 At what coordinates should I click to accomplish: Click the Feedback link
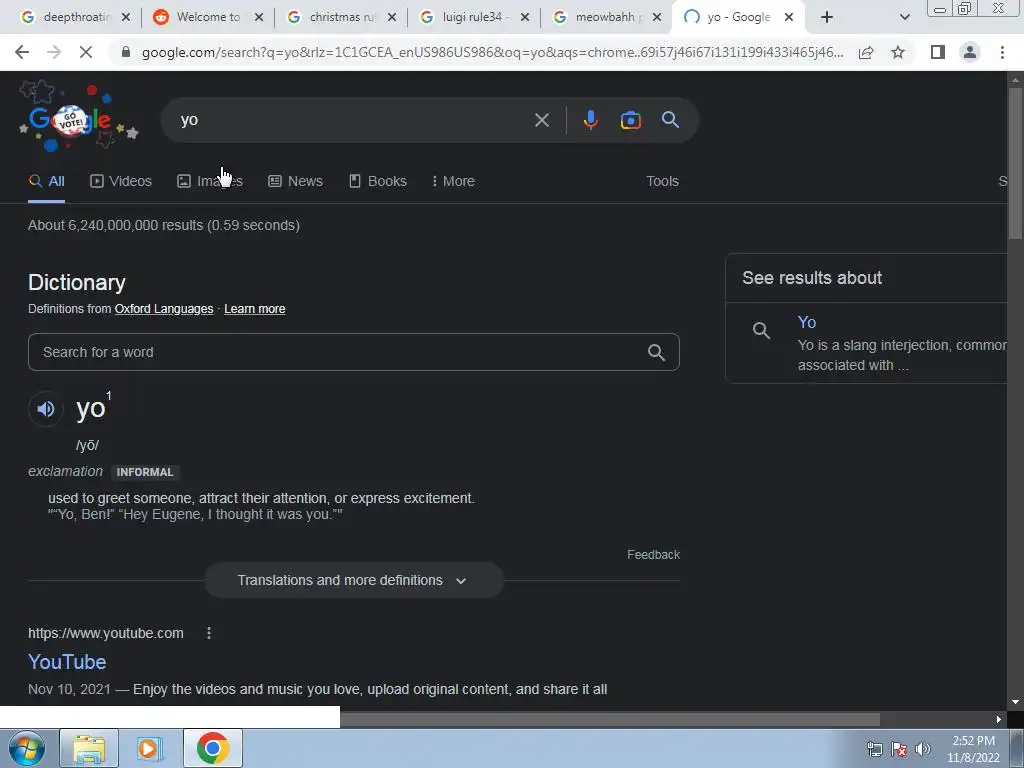[653, 554]
